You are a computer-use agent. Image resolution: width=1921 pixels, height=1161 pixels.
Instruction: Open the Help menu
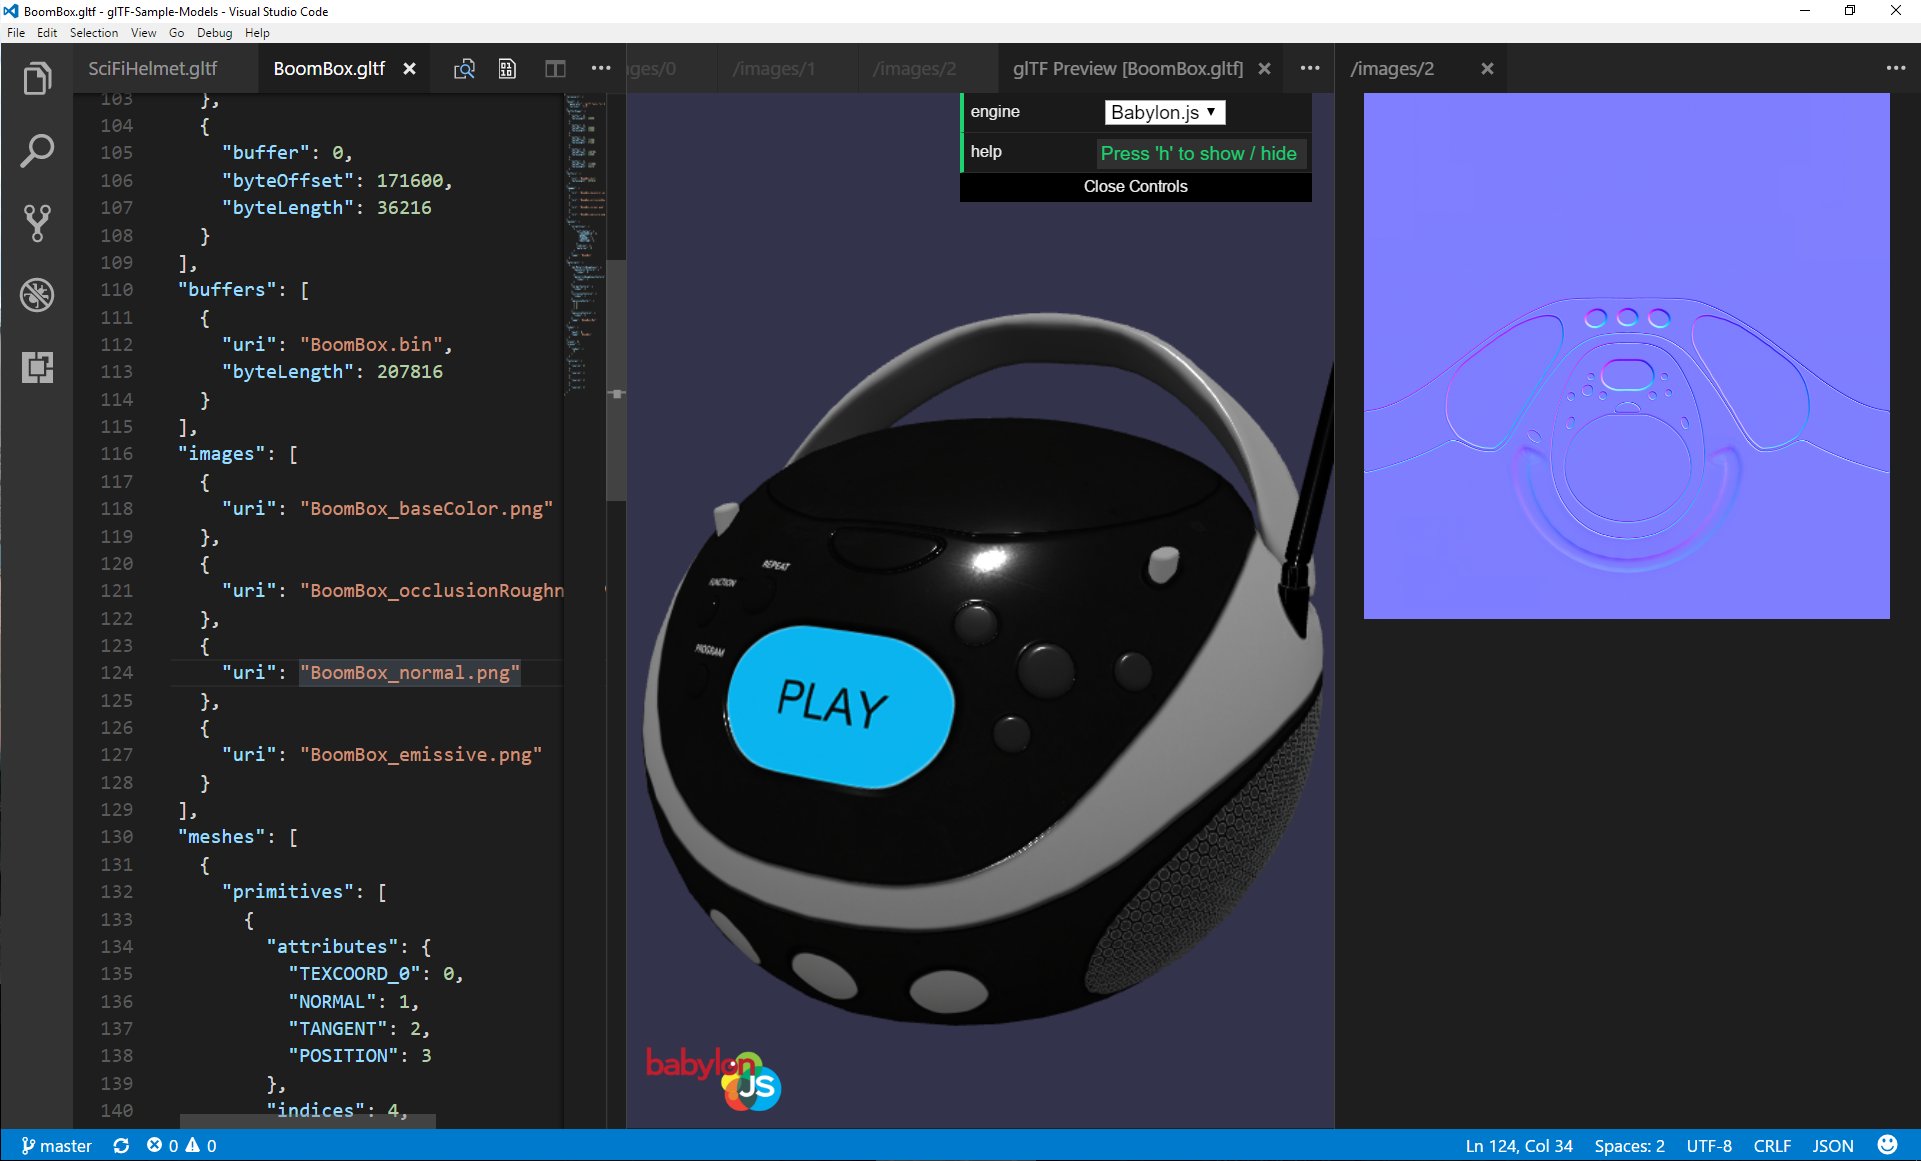tap(257, 33)
